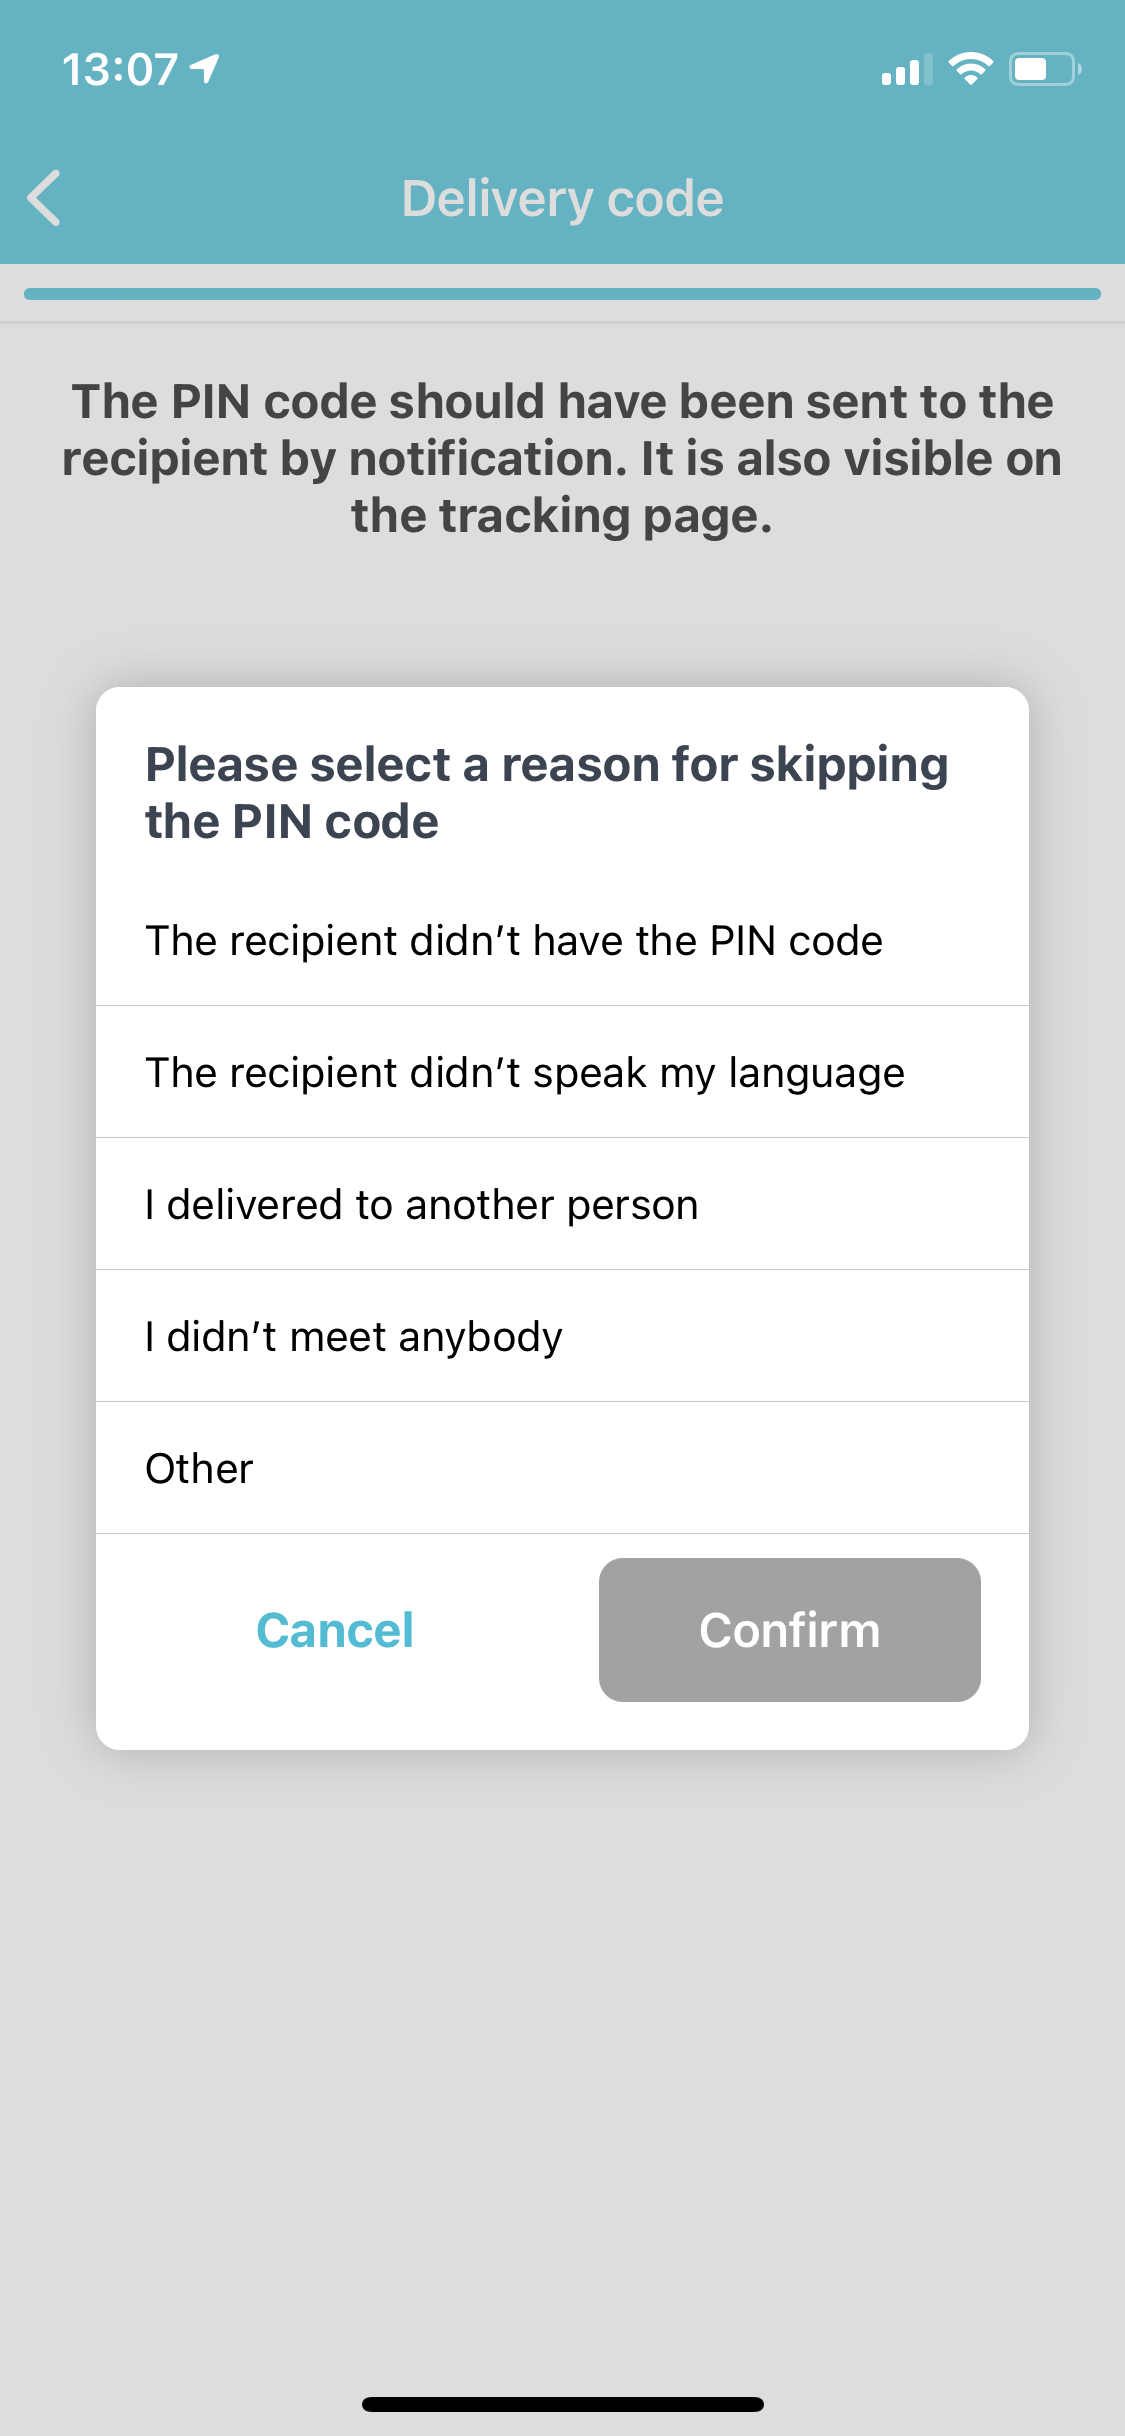This screenshot has width=1125, height=2436.
Task: Cancel the skip PIN dialog
Action: [x=335, y=1630]
